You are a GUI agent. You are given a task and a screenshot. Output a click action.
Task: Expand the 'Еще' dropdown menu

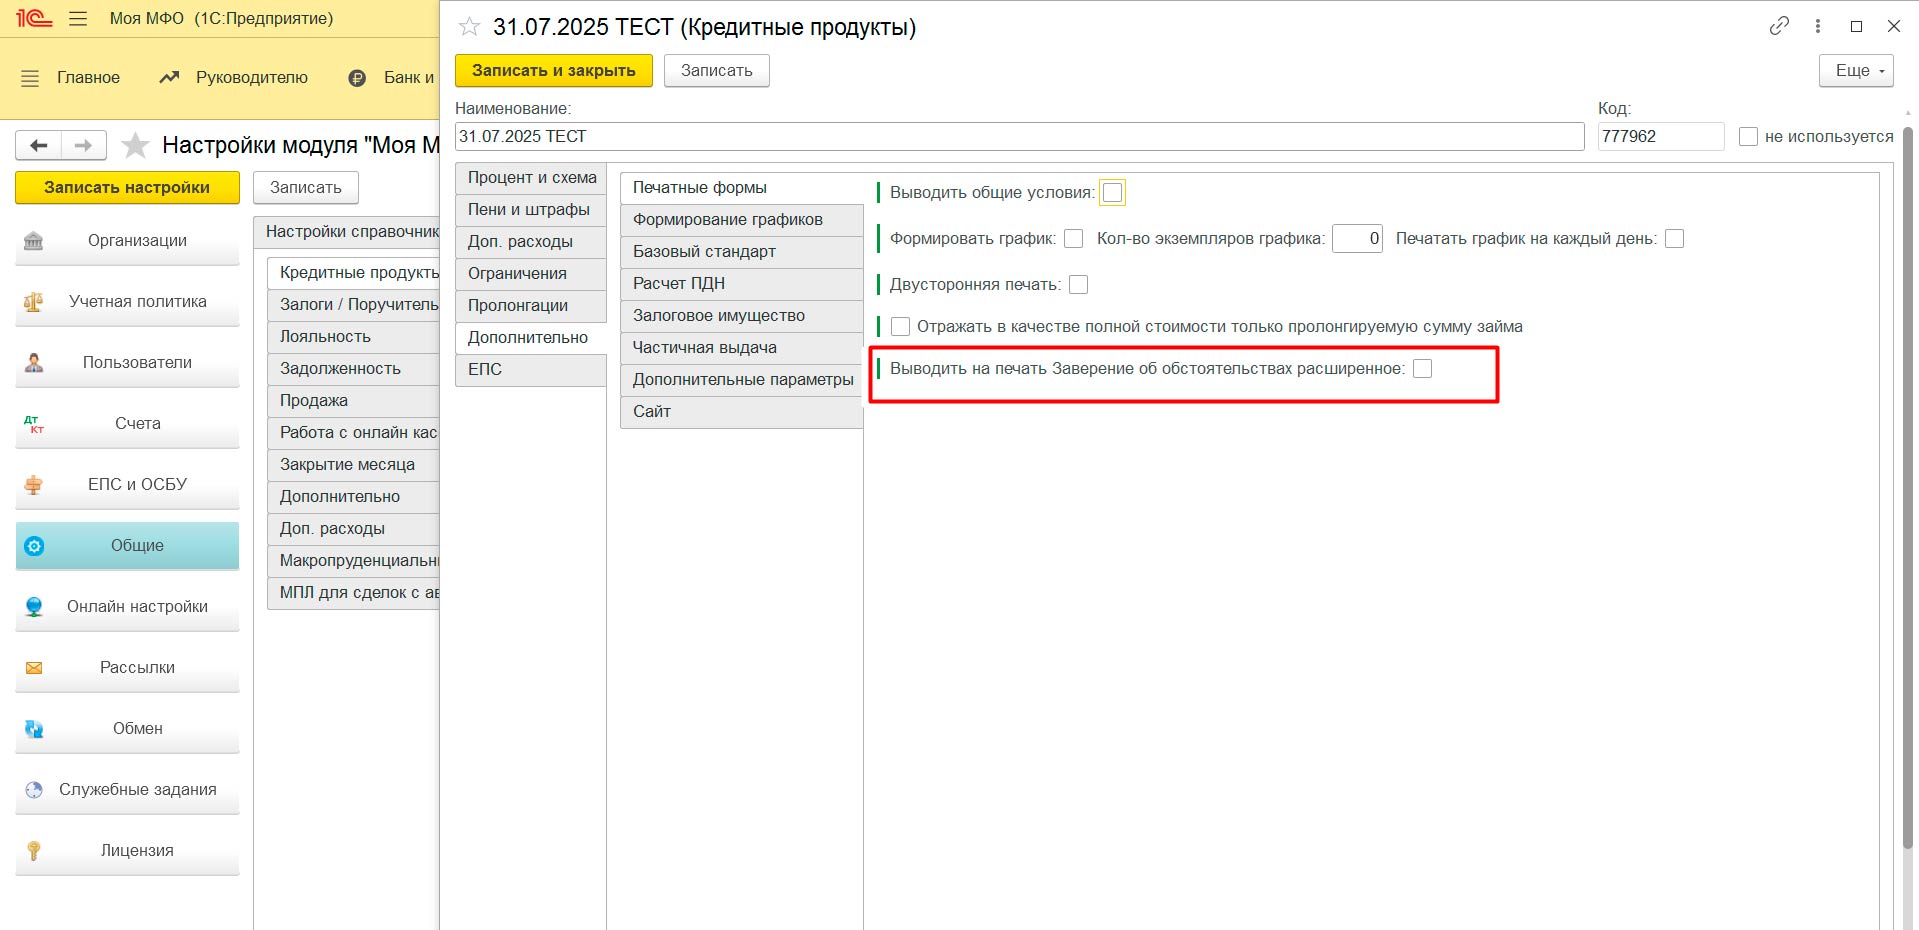pyautogui.click(x=1856, y=71)
